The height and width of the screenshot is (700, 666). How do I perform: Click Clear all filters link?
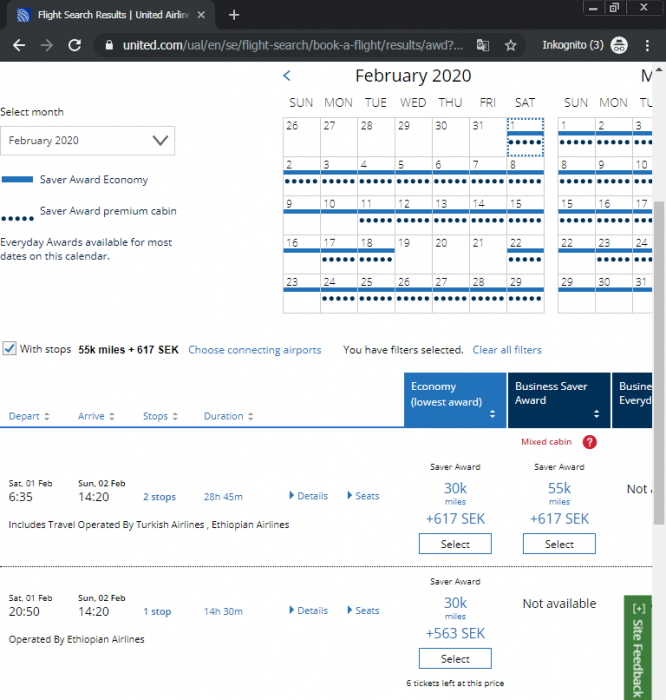click(x=507, y=350)
